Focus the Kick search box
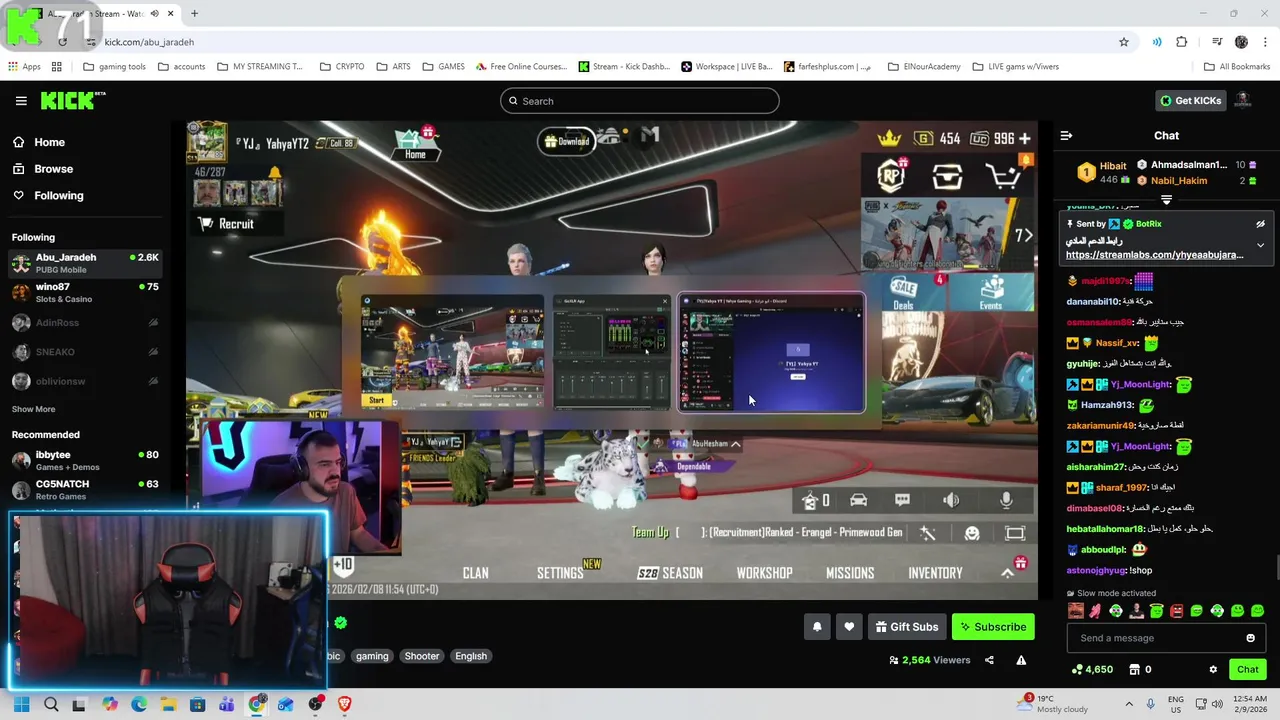The height and width of the screenshot is (720, 1280). click(639, 101)
